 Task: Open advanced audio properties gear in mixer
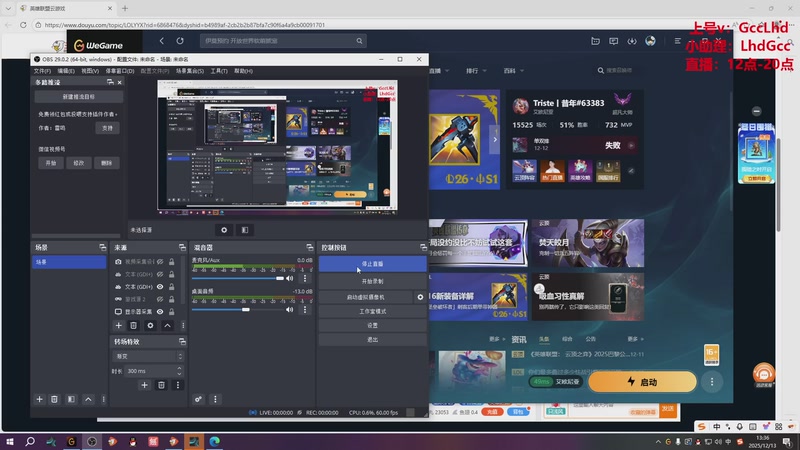point(198,399)
